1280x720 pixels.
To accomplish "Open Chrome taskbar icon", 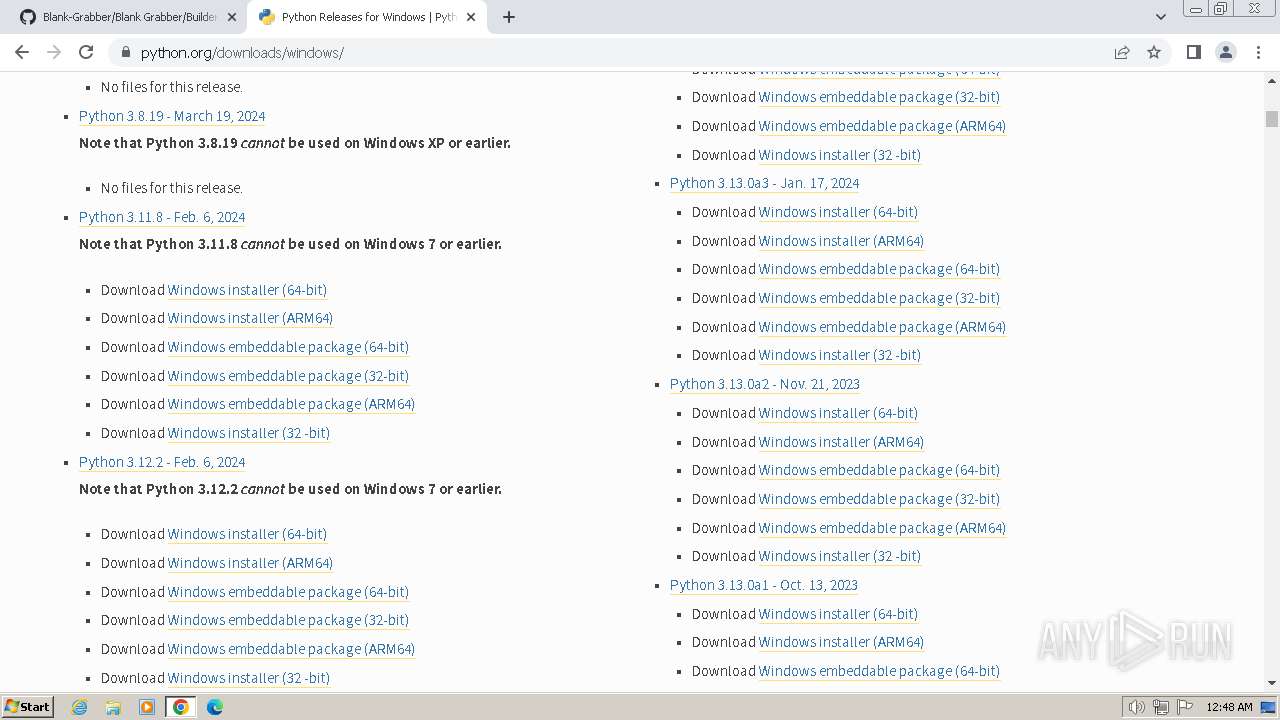I will [x=181, y=707].
